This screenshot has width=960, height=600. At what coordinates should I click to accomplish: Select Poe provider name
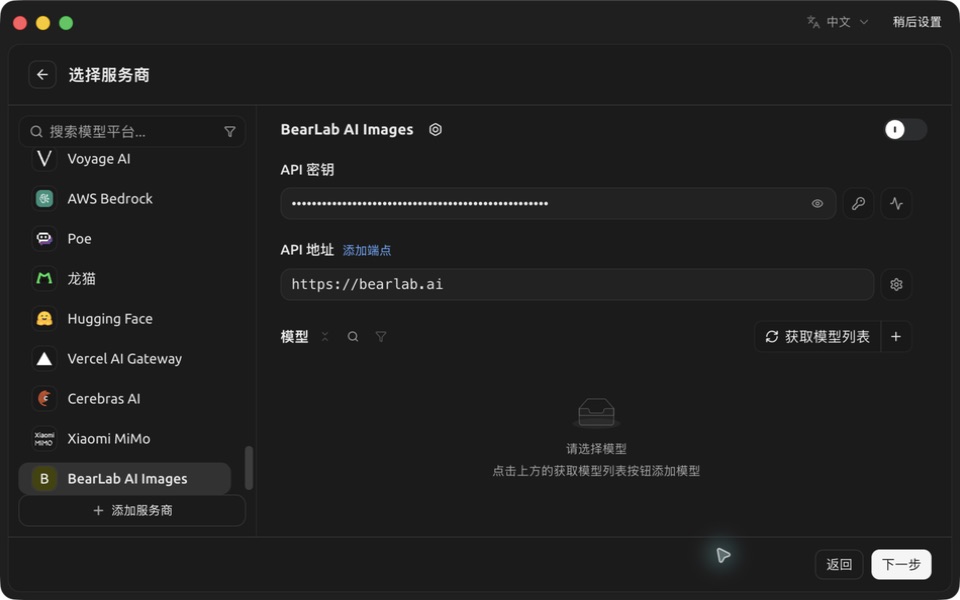click(x=80, y=239)
